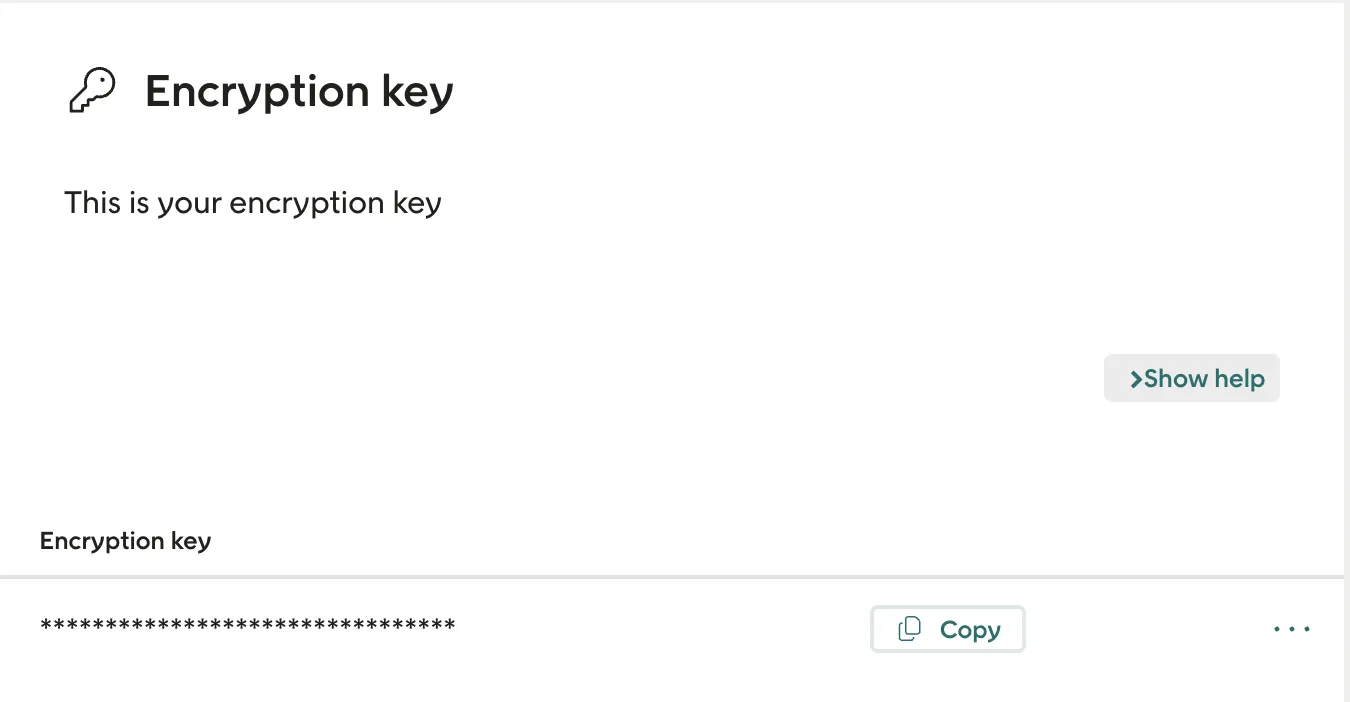Viewport: 1350px width, 702px height.
Task: Select the copy-pages icon inside the Copy button
Action: click(x=909, y=628)
